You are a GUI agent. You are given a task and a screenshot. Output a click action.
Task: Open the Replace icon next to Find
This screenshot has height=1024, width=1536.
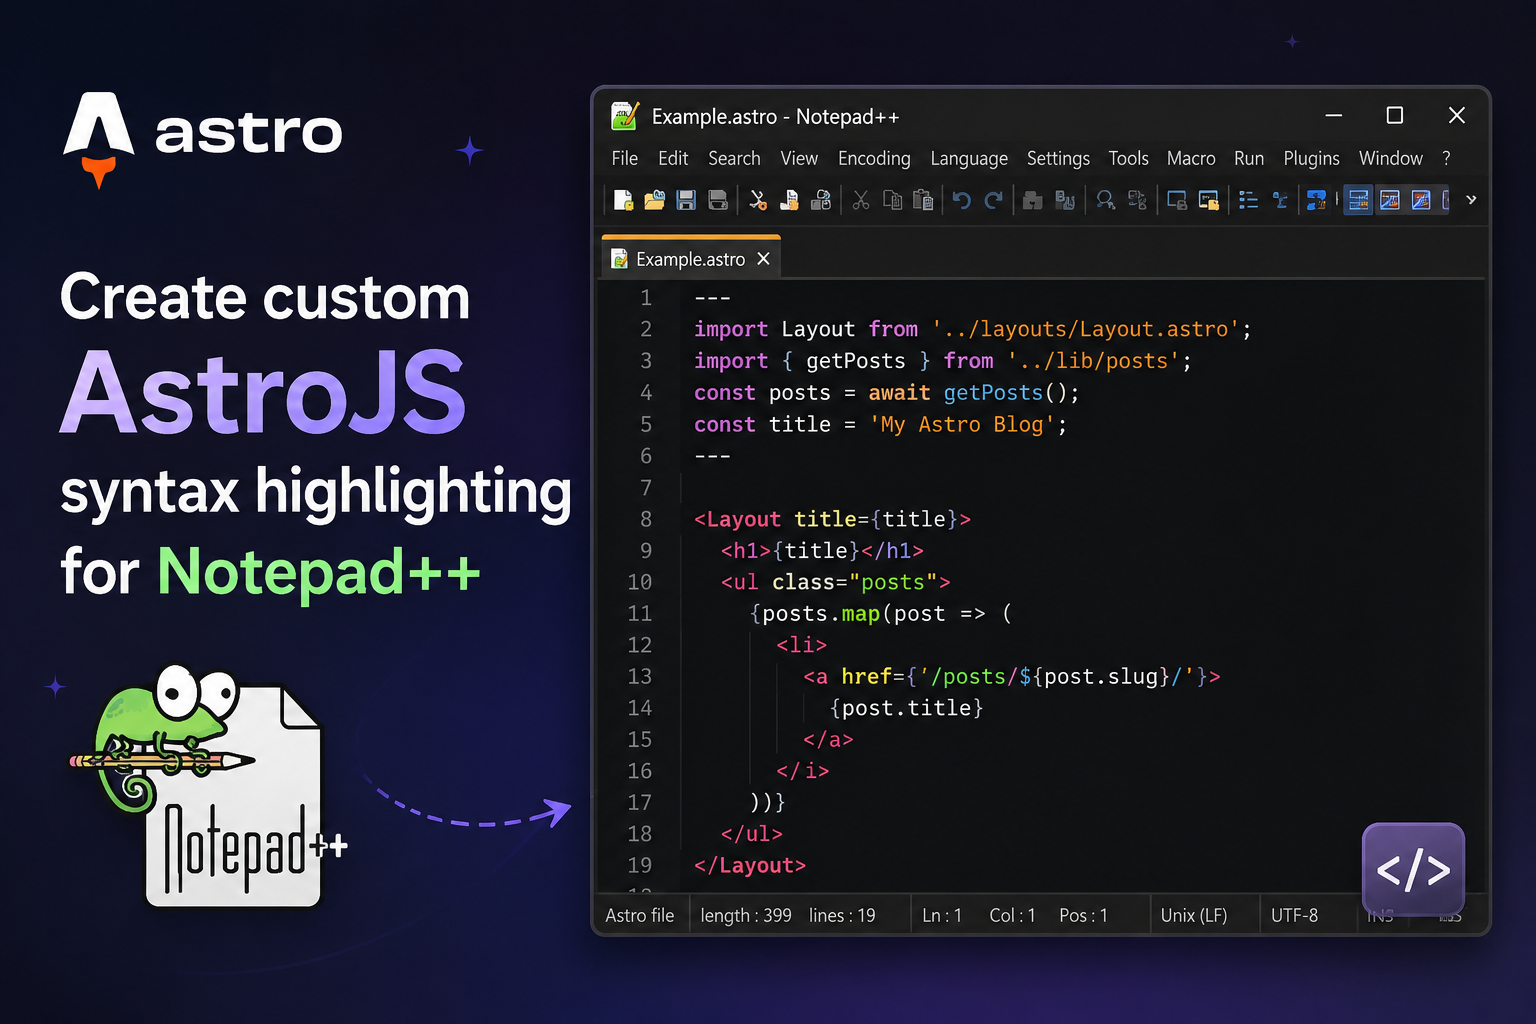(1137, 200)
